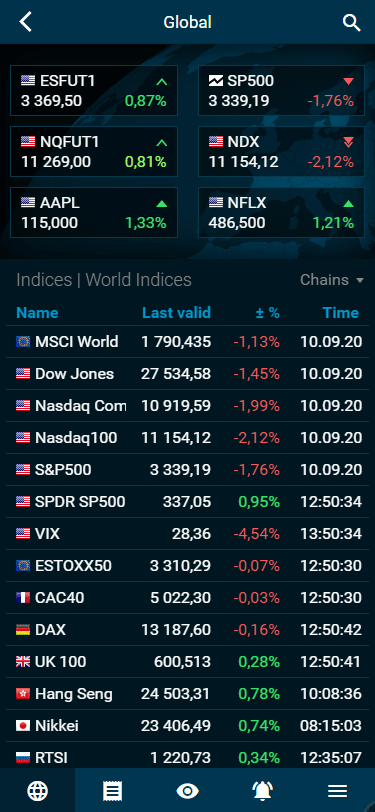Open the NFLX quote tile
375x812 pixels.
(x=281, y=212)
